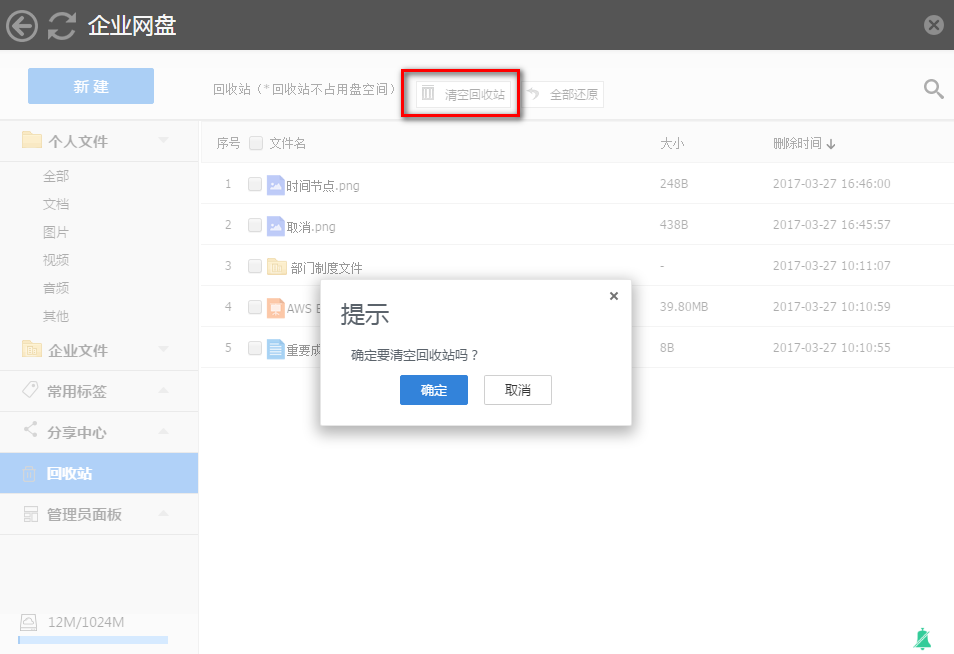The height and width of the screenshot is (654, 954).
Task: Toggle the select-all checkbox in header
Action: coord(256,143)
